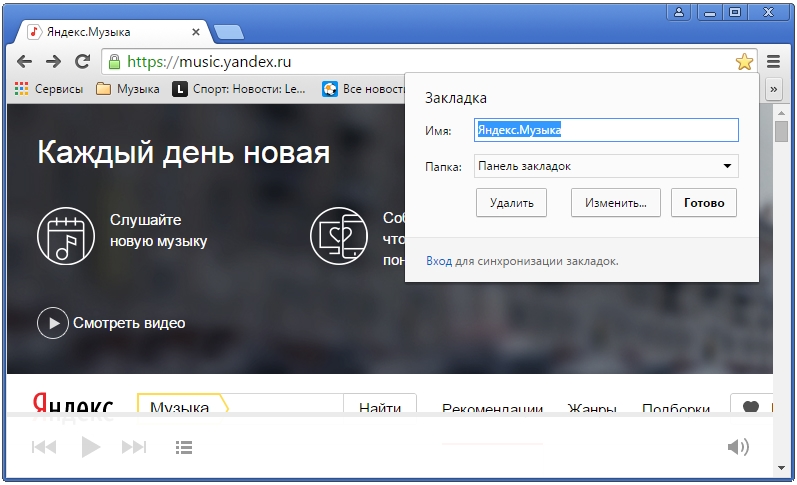Click the Каждый день новая heading
This screenshot has height=485, width=797.
183,152
